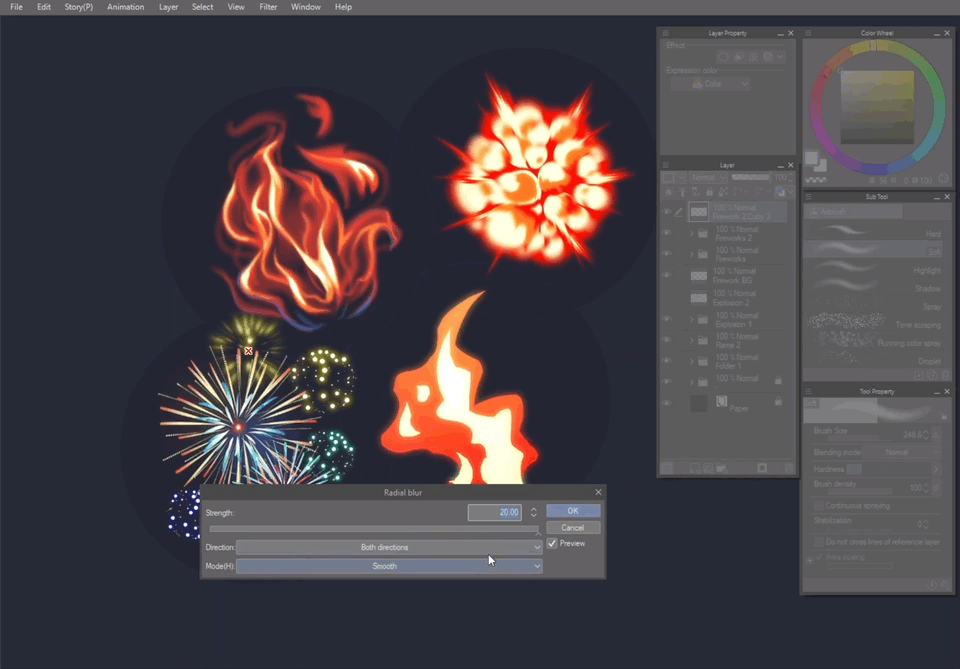Select the Firework BG layer thumbnail
Viewport: 960px width, 669px height.
tap(699, 276)
